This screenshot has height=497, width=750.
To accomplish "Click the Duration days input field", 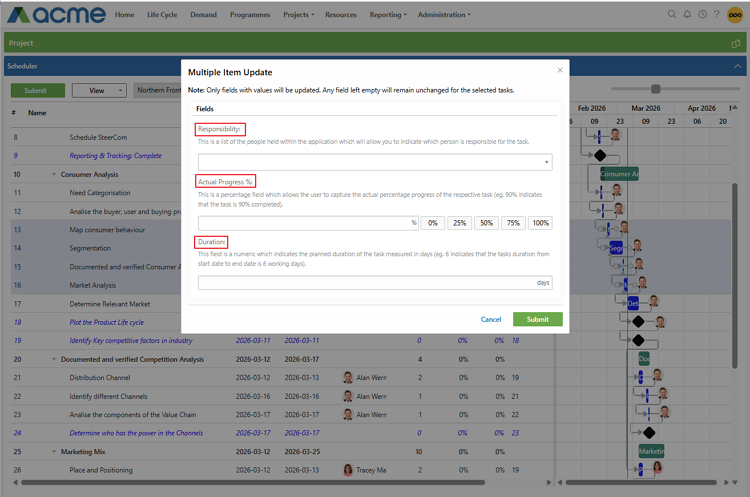I will point(366,283).
